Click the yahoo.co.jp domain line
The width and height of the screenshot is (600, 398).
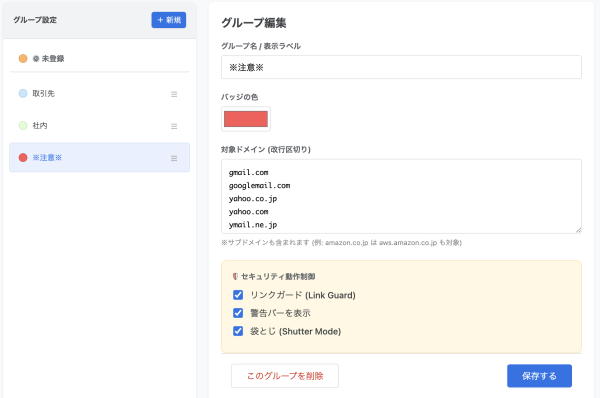click(253, 199)
